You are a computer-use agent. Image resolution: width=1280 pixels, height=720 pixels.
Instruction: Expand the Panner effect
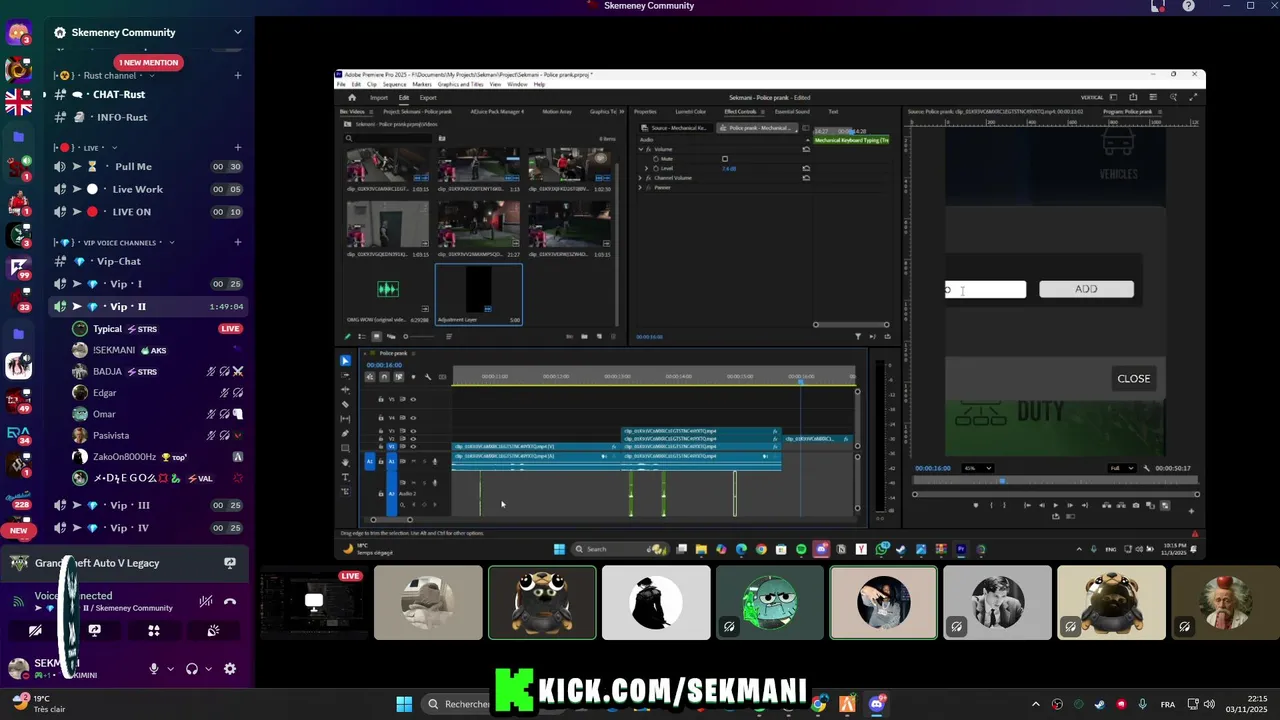pyautogui.click(x=640, y=187)
